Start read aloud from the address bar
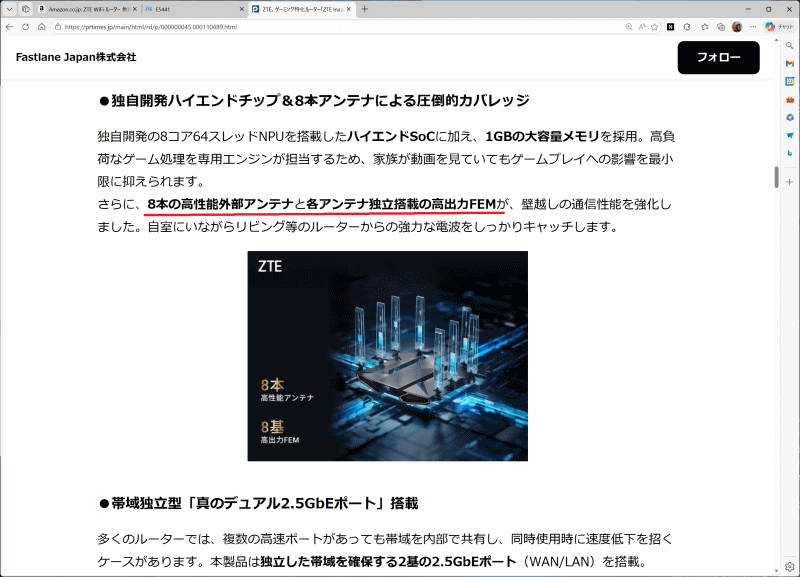 pos(642,28)
